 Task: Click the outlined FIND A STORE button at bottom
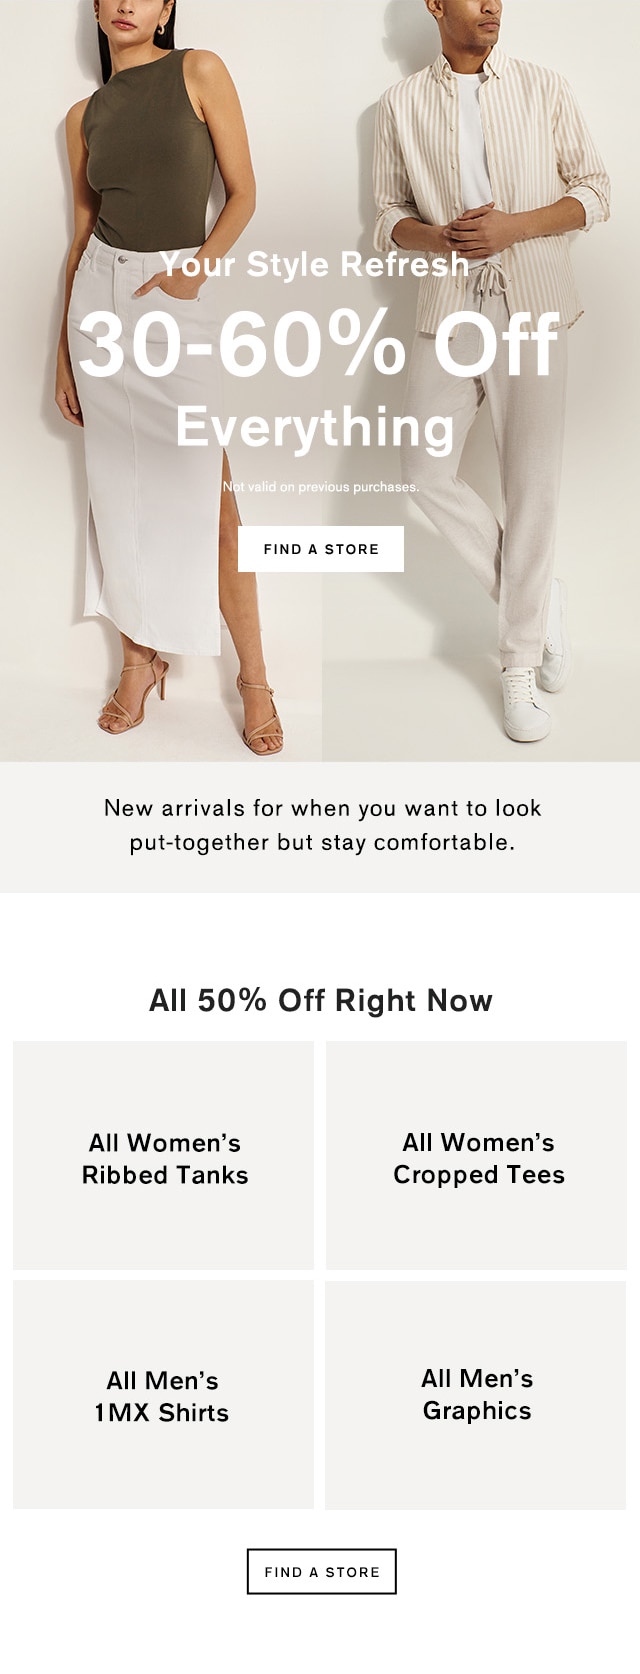(322, 1571)
